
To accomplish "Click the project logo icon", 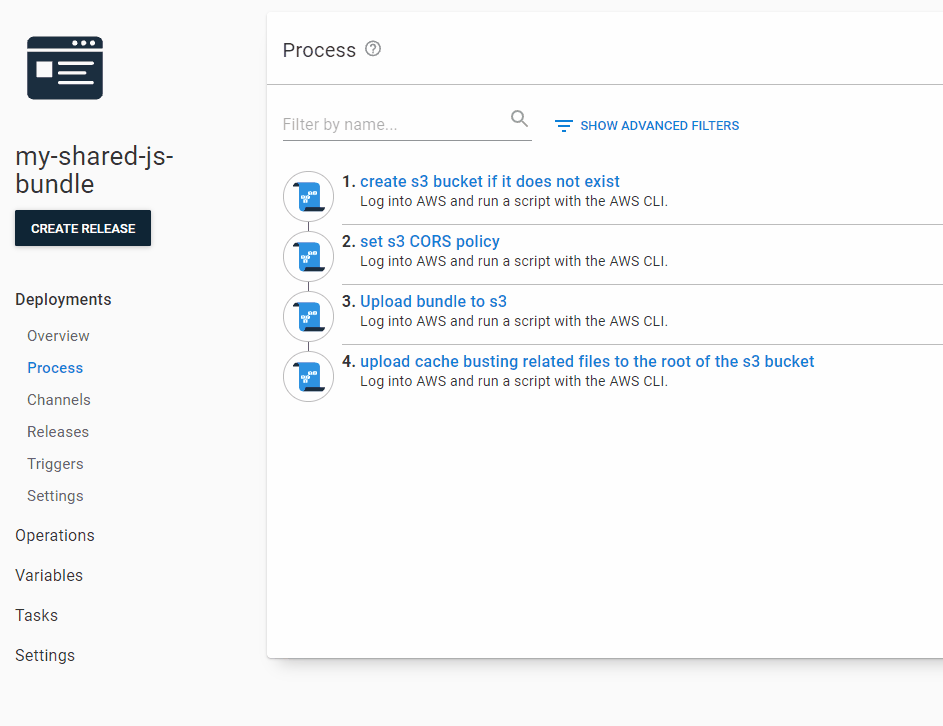I will pos(65,68).
